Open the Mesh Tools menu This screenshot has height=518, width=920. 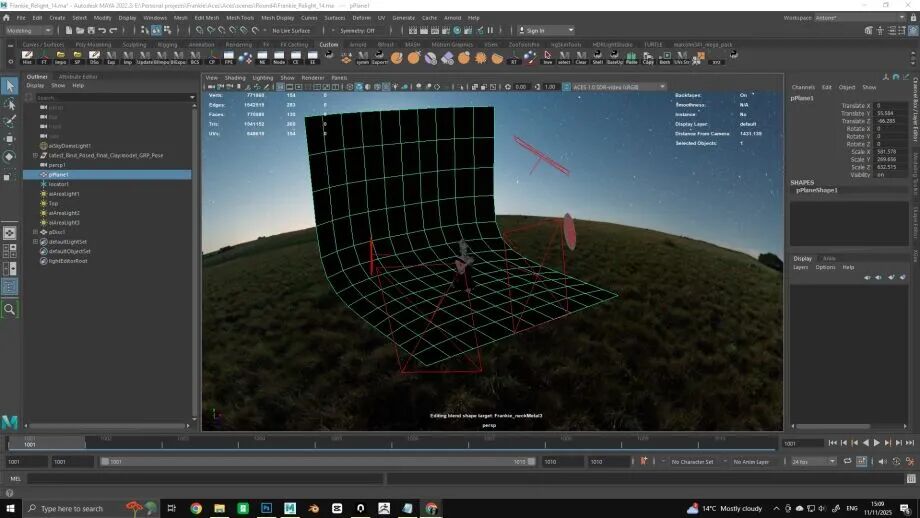[240, 17]
